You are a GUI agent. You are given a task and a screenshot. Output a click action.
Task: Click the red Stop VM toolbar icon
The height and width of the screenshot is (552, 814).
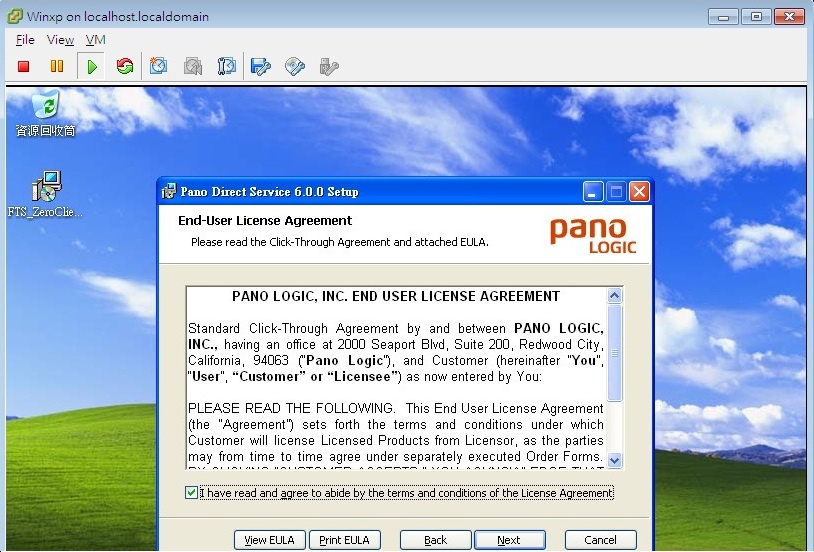coord(23,66)
